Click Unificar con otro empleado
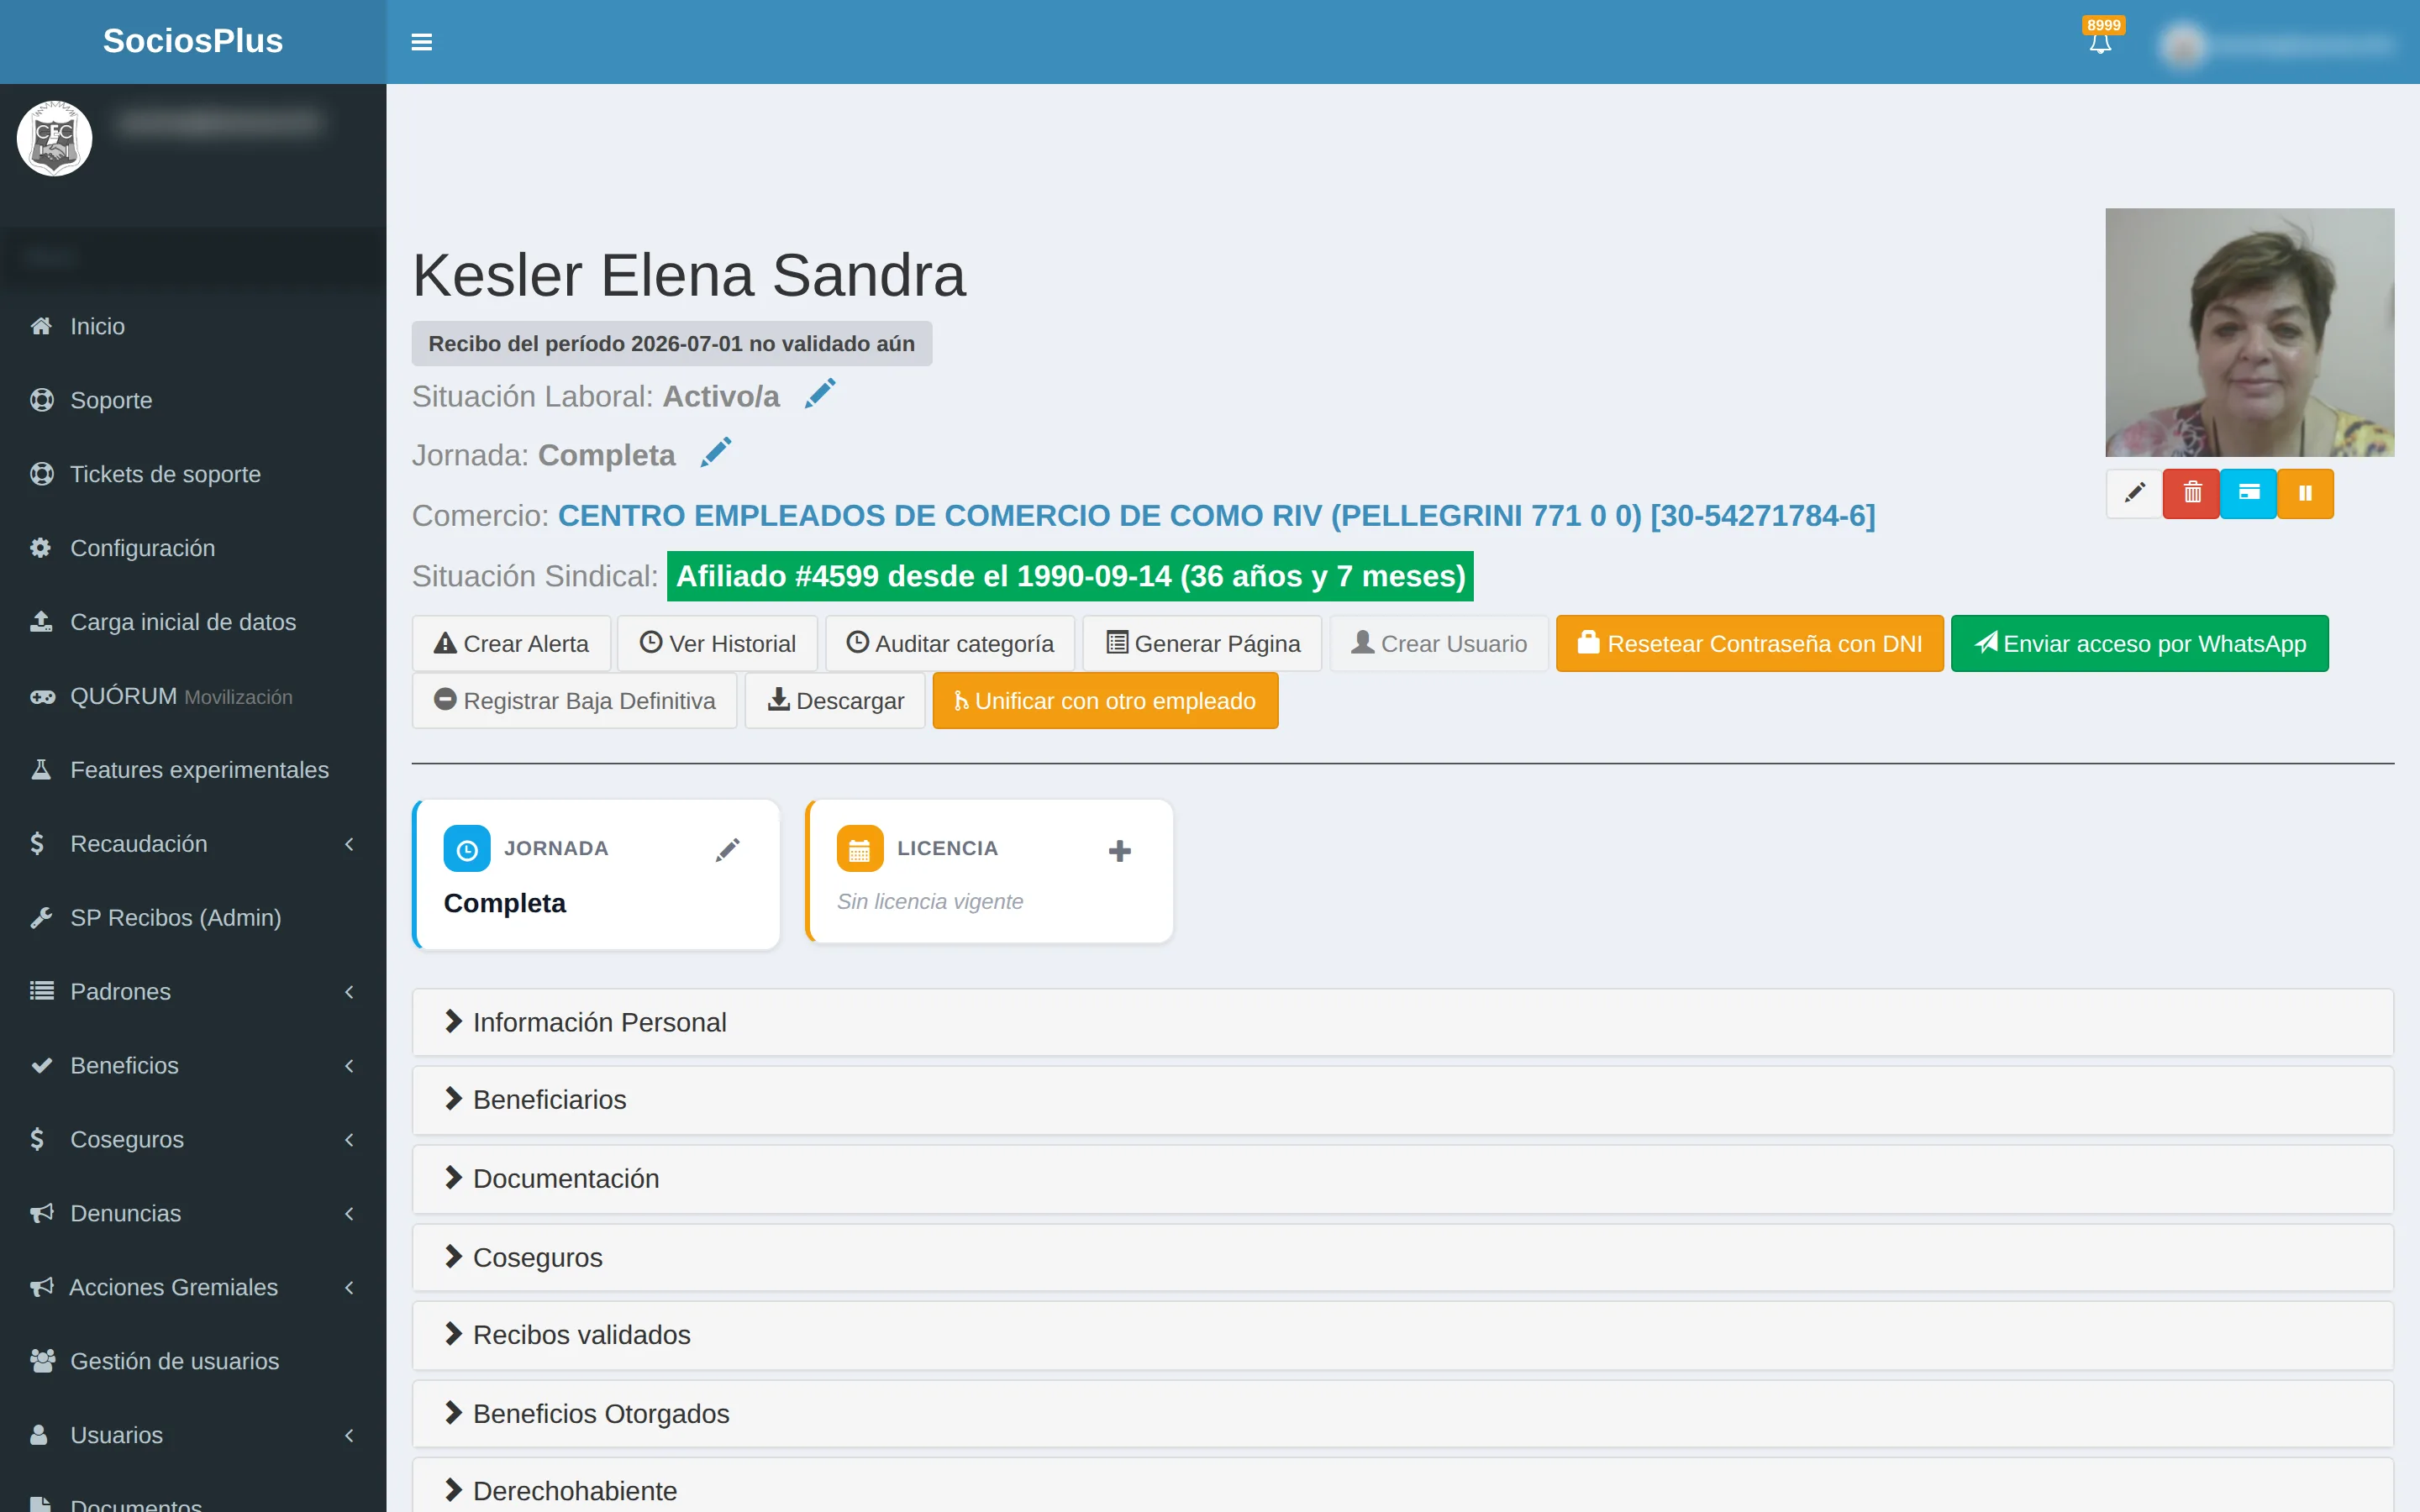 (1105, 700)
